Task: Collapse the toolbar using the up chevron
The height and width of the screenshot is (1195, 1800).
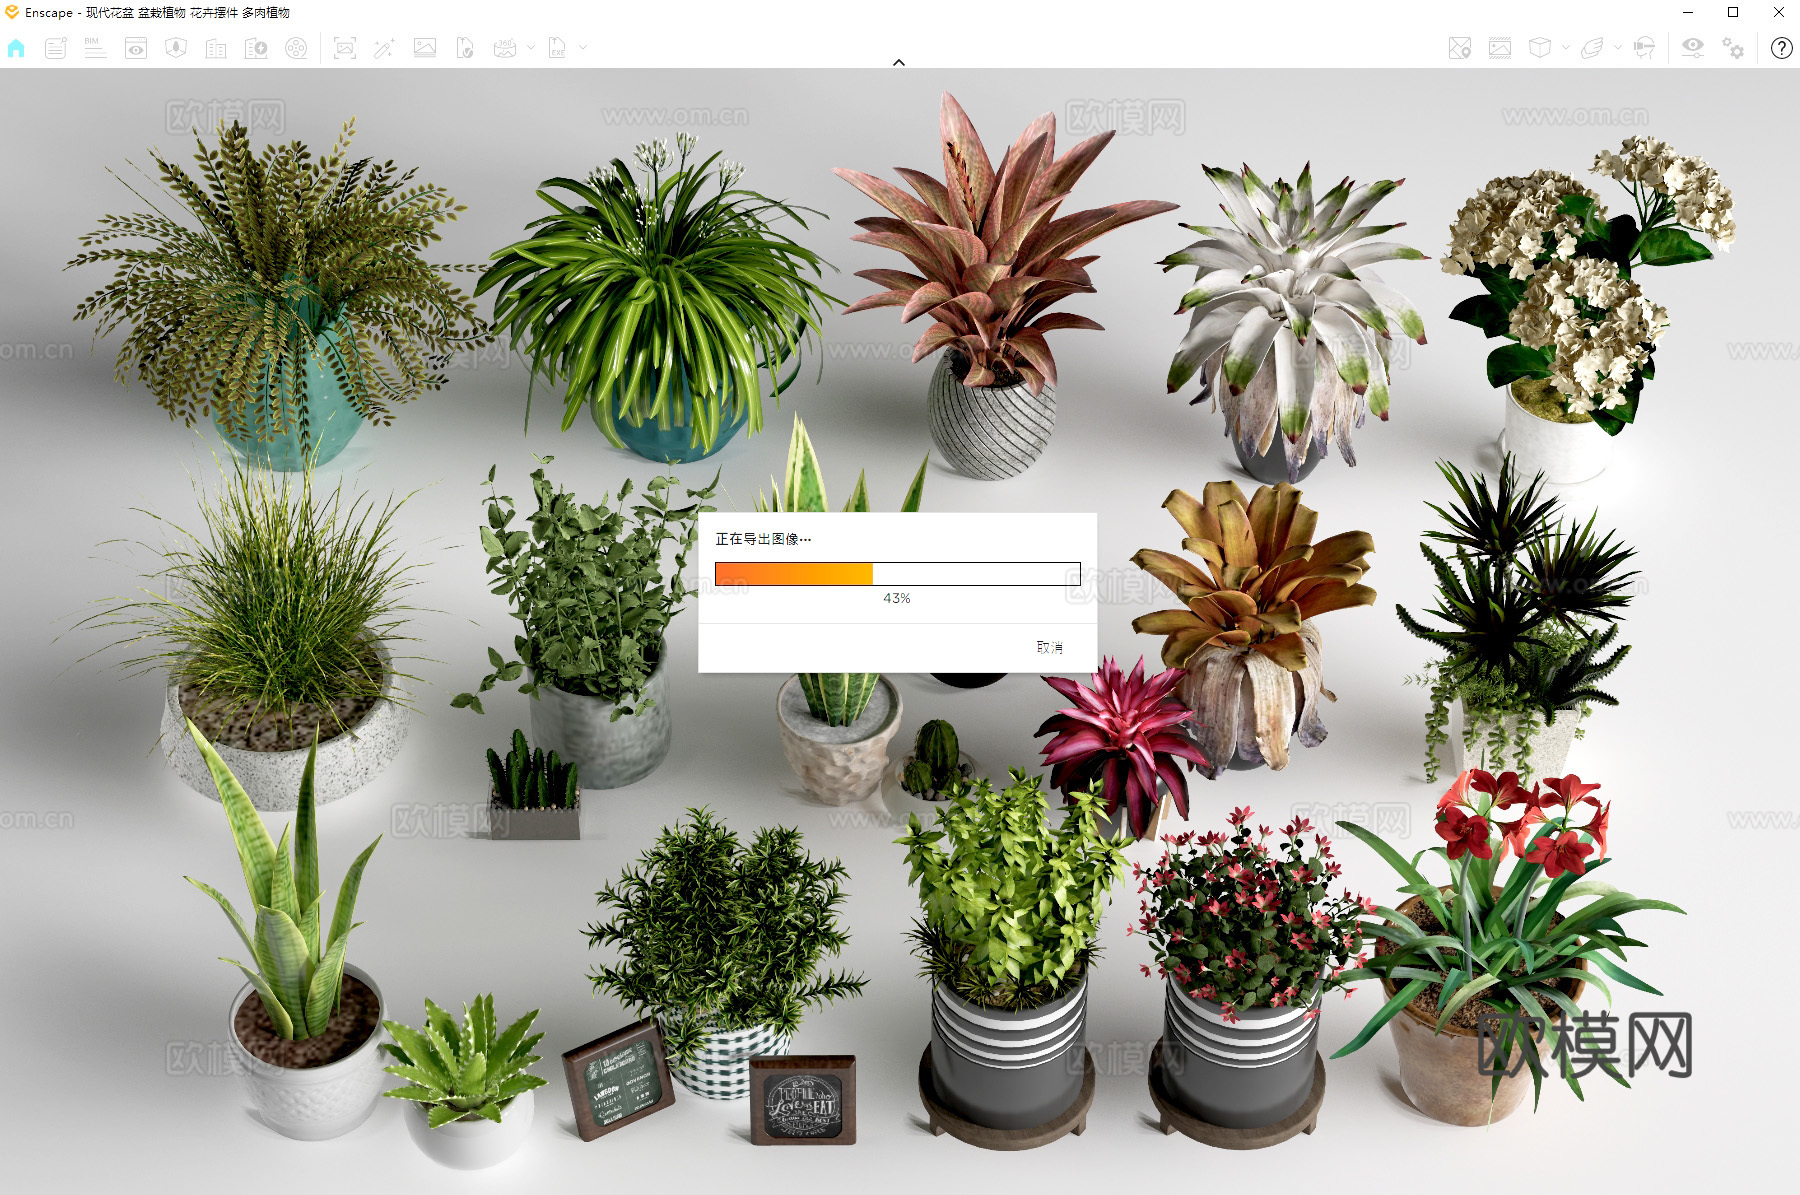Action: (899, 62)
